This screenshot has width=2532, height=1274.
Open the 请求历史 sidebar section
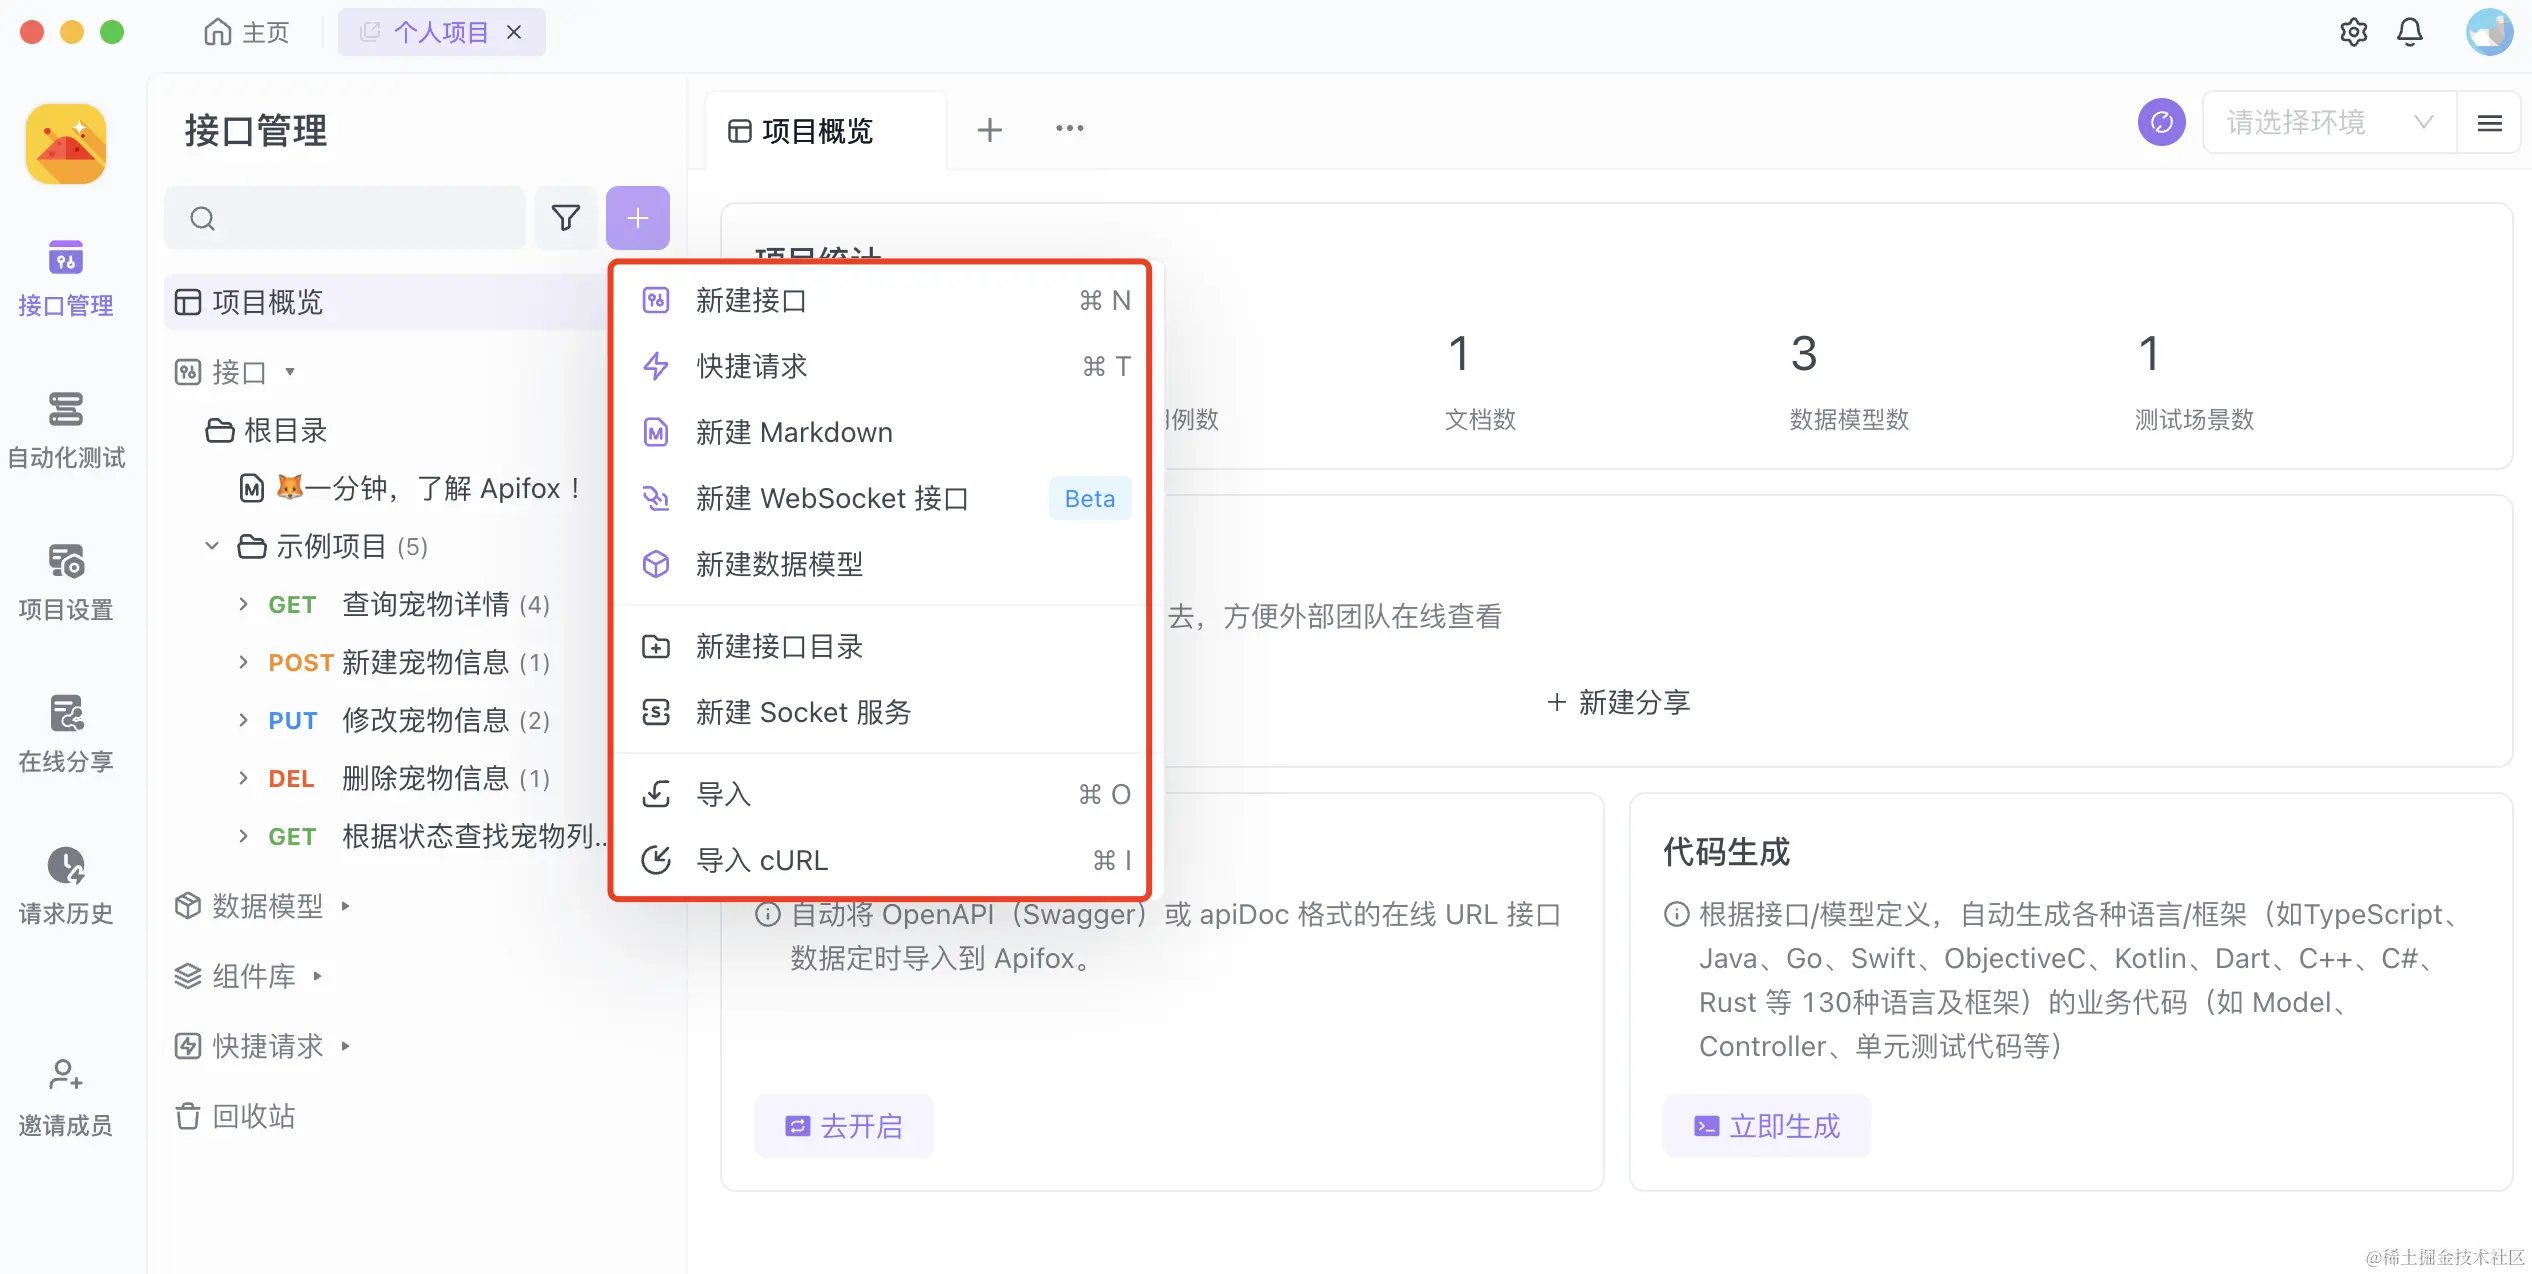[66, 887]
